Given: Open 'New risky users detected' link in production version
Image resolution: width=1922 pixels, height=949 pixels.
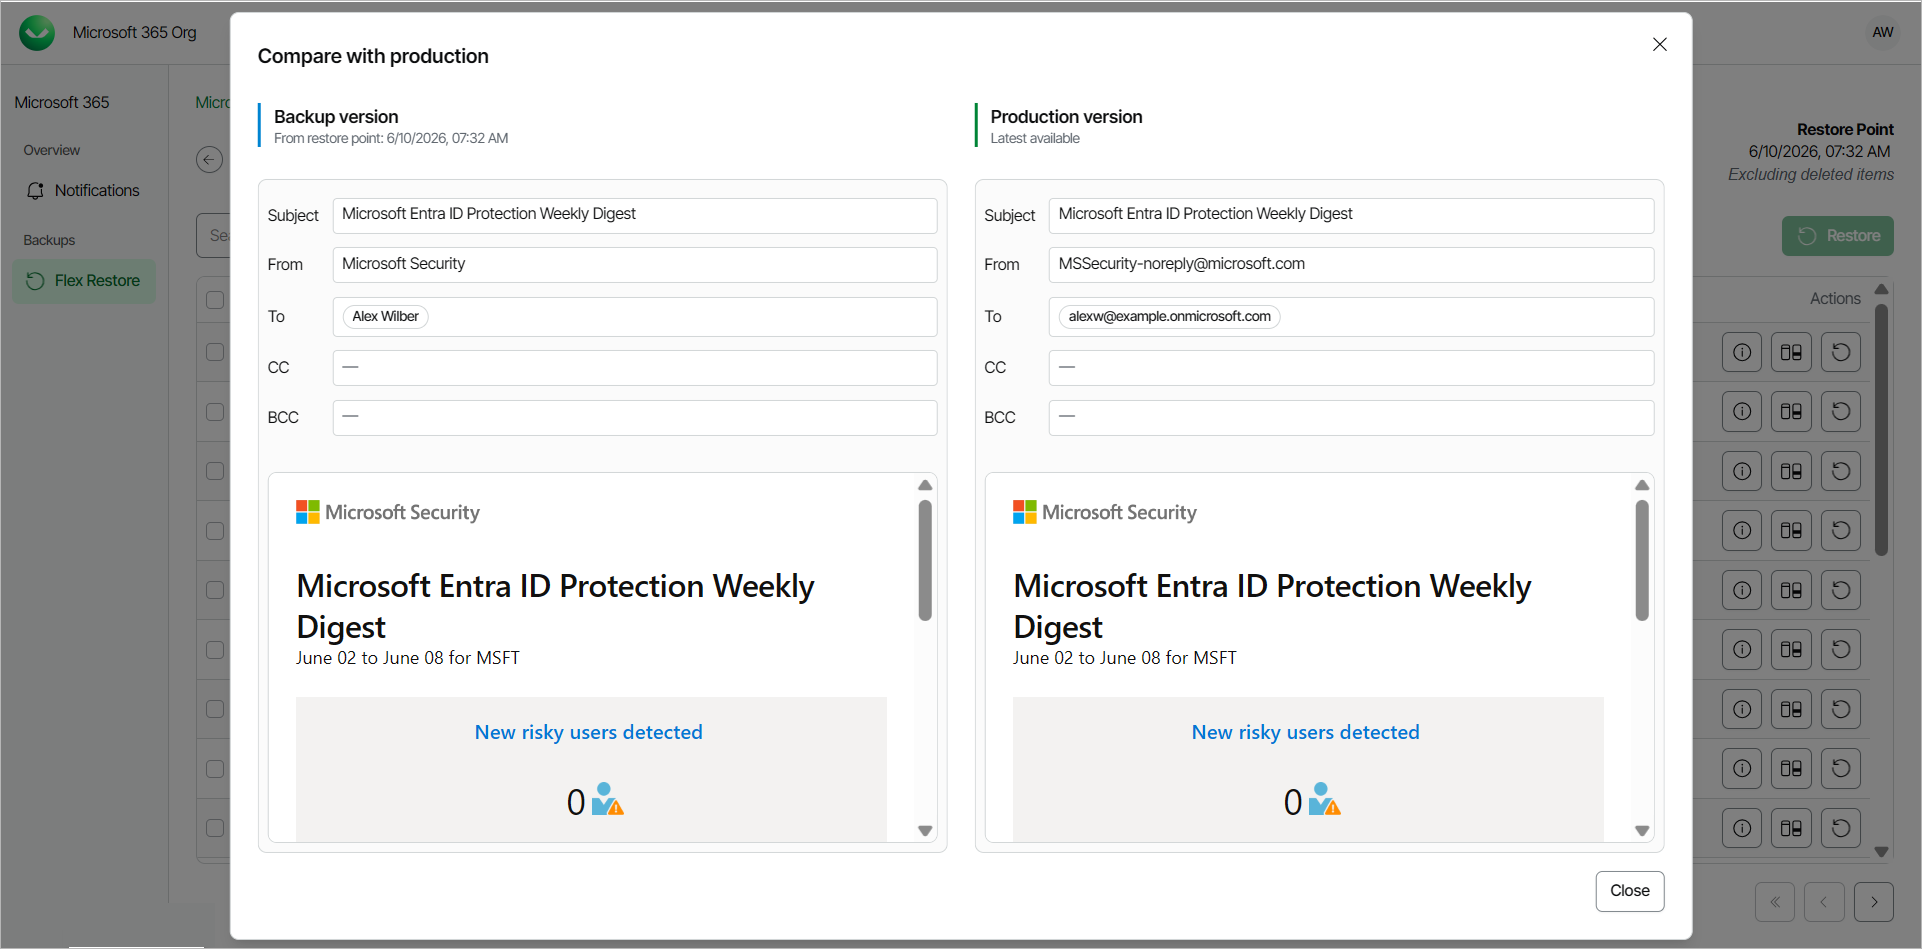Looking at the screenshot, I should [1305, 732].
